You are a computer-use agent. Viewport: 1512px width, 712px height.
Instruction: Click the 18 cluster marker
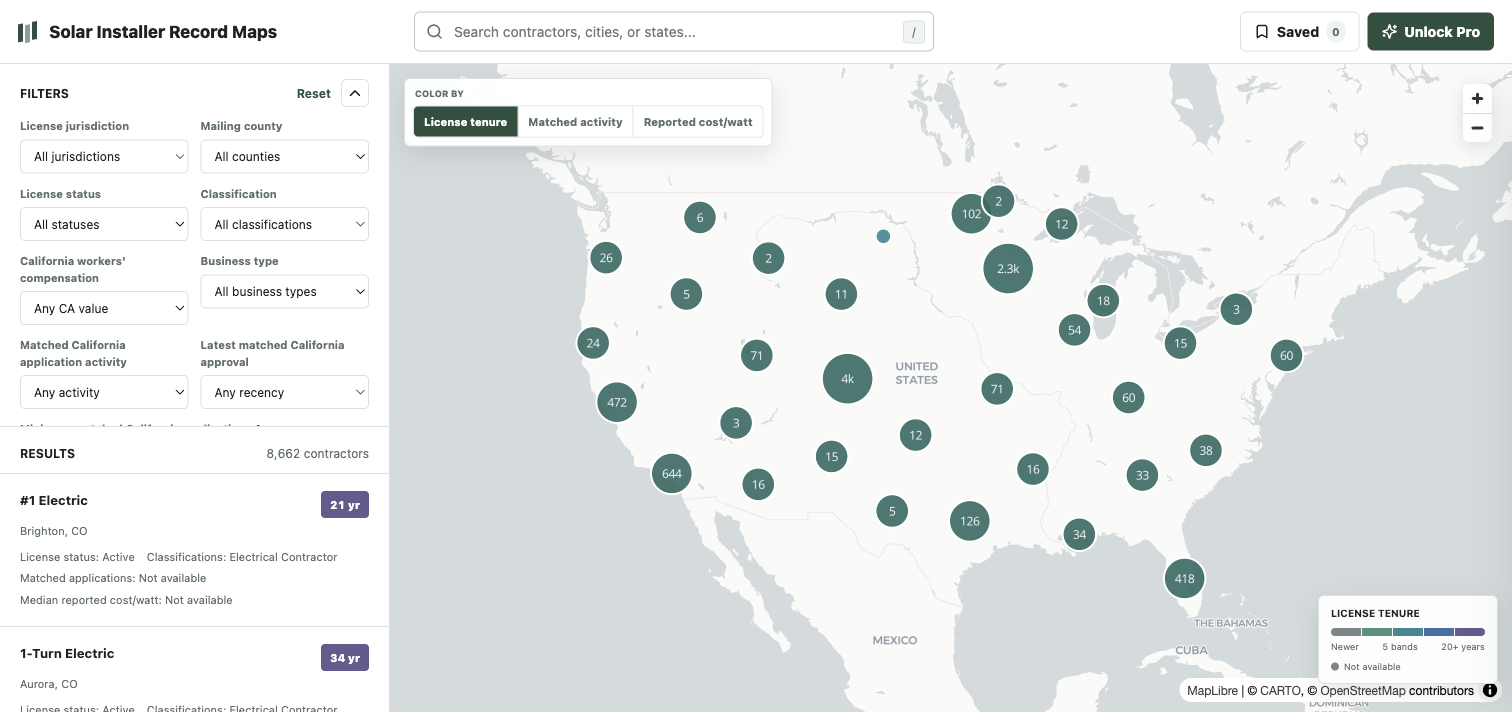pyautogui.click(x=1103, y=301)
